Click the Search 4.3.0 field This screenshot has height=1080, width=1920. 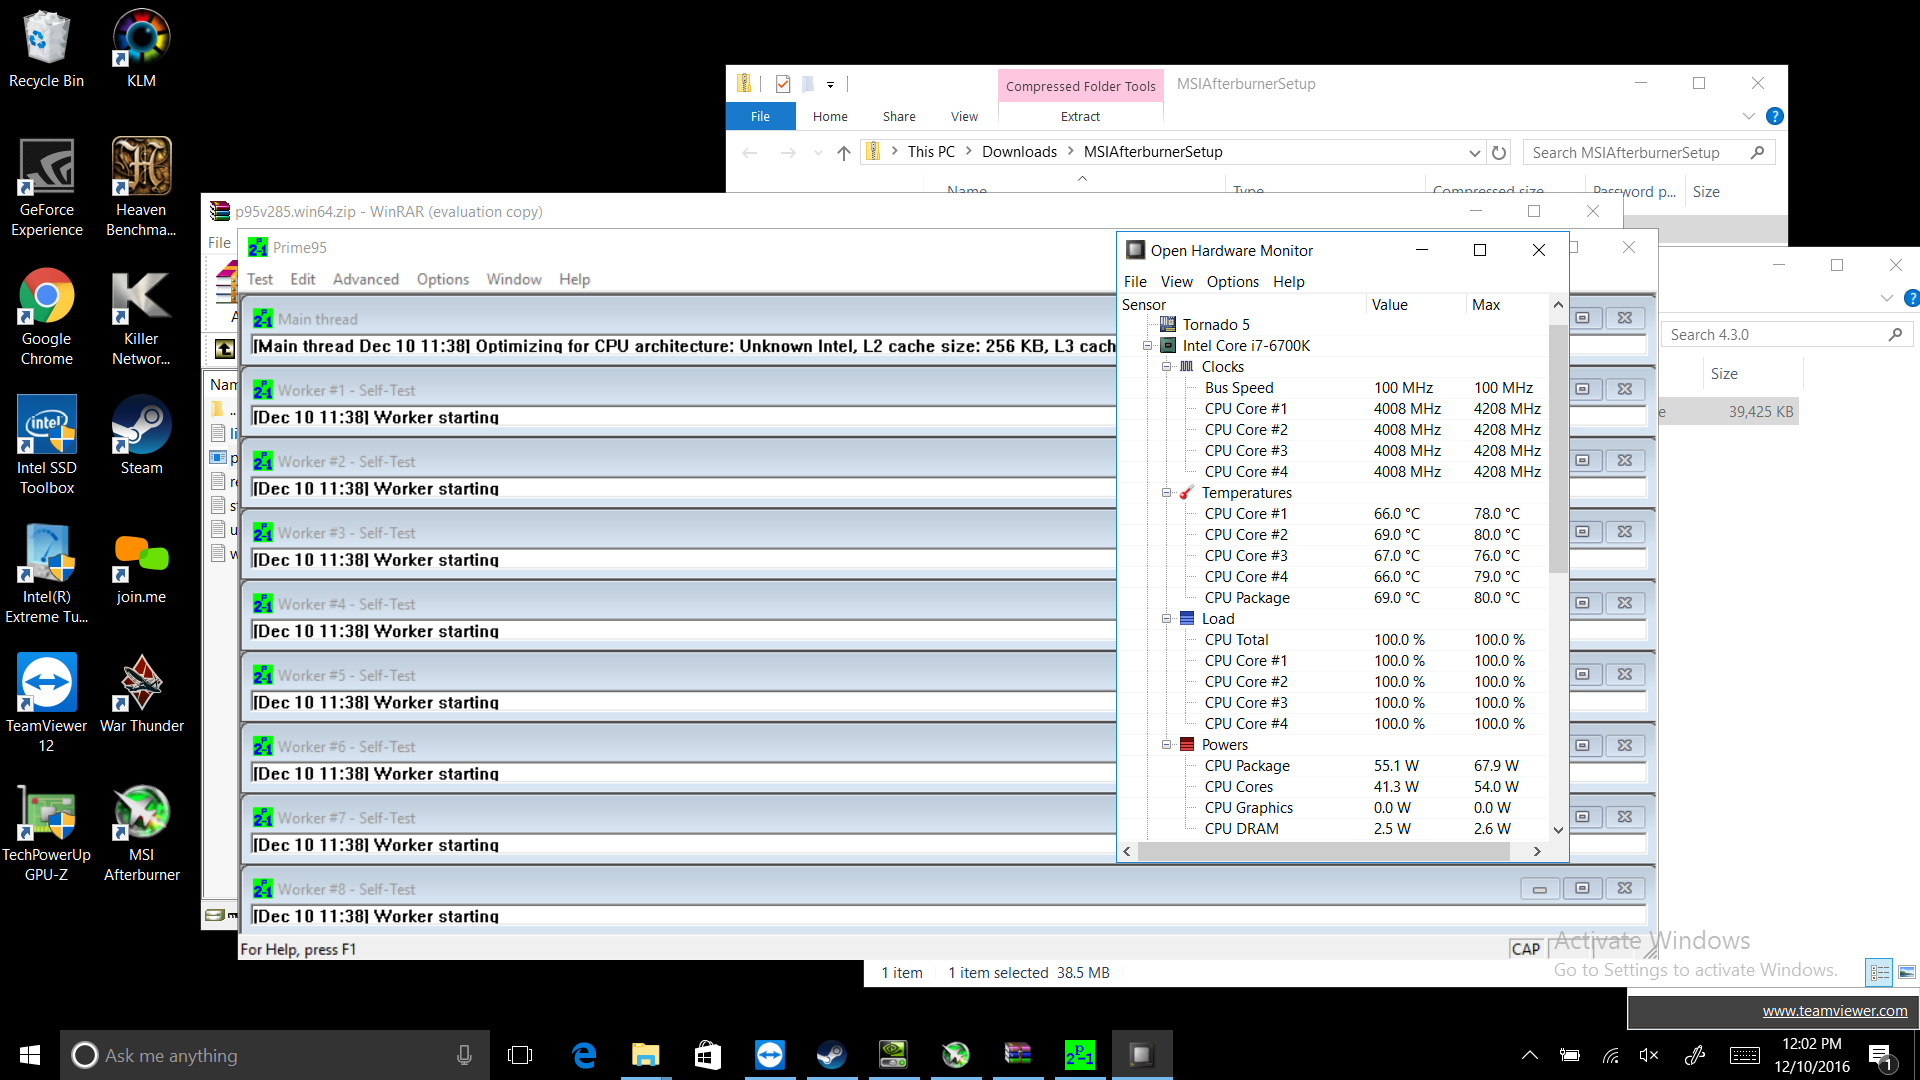coord(1787,335)
